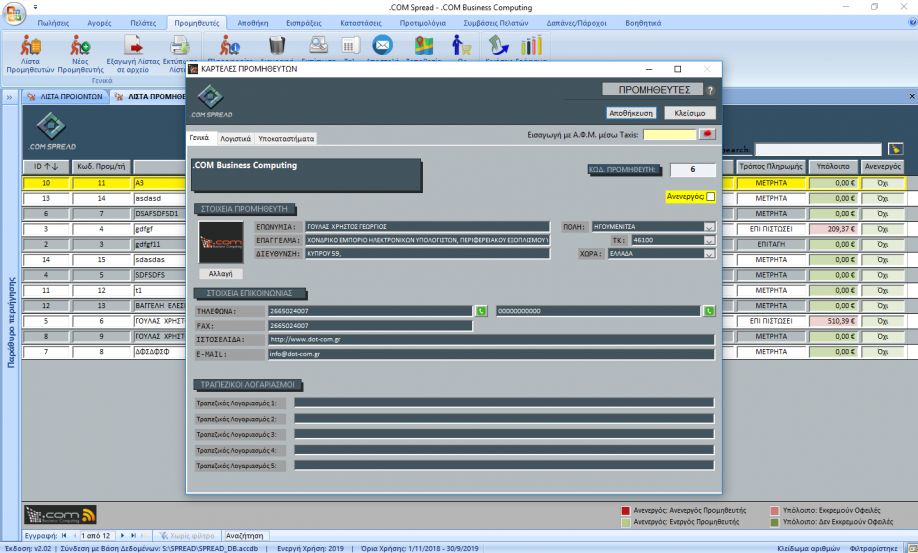Image resolution: width=918 pixels, height=553 pixels.
Task: Click the application orb button at top left
Action: [14, 14]
